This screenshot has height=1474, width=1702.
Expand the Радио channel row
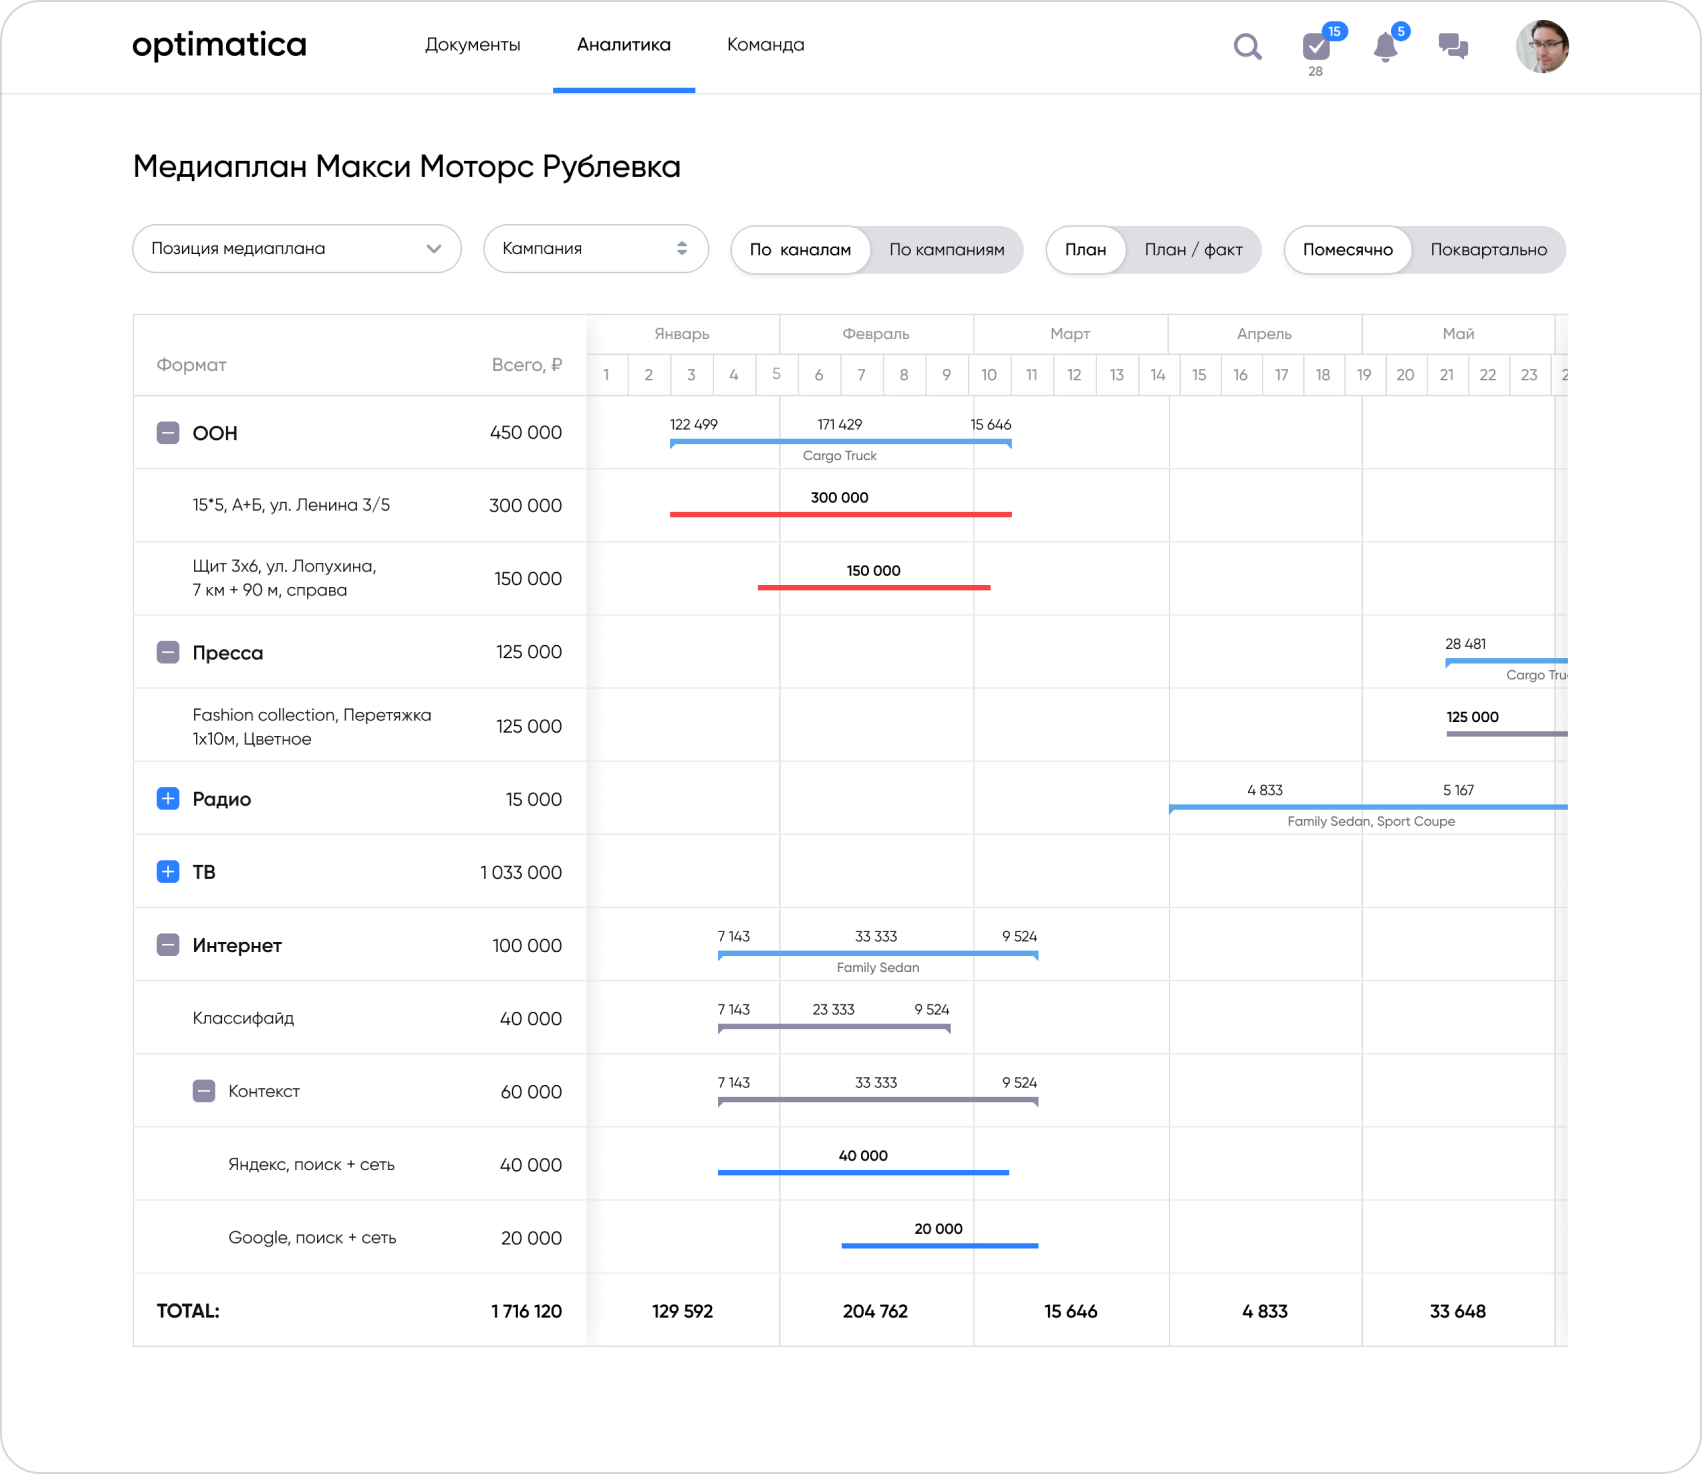coord(168,799)
